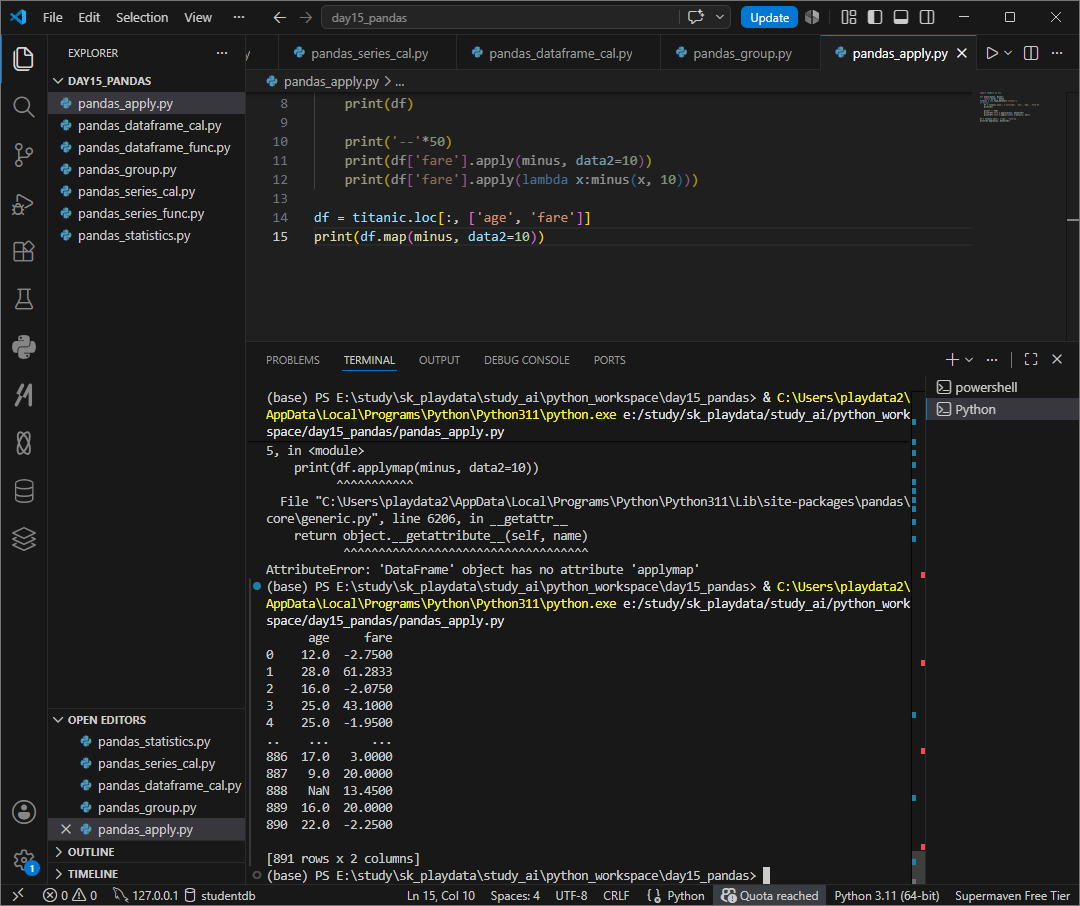The height and width of the screenshot is (906, 1080).
Task: Close the terminal panel
Action: click(x=1057, y=360)
